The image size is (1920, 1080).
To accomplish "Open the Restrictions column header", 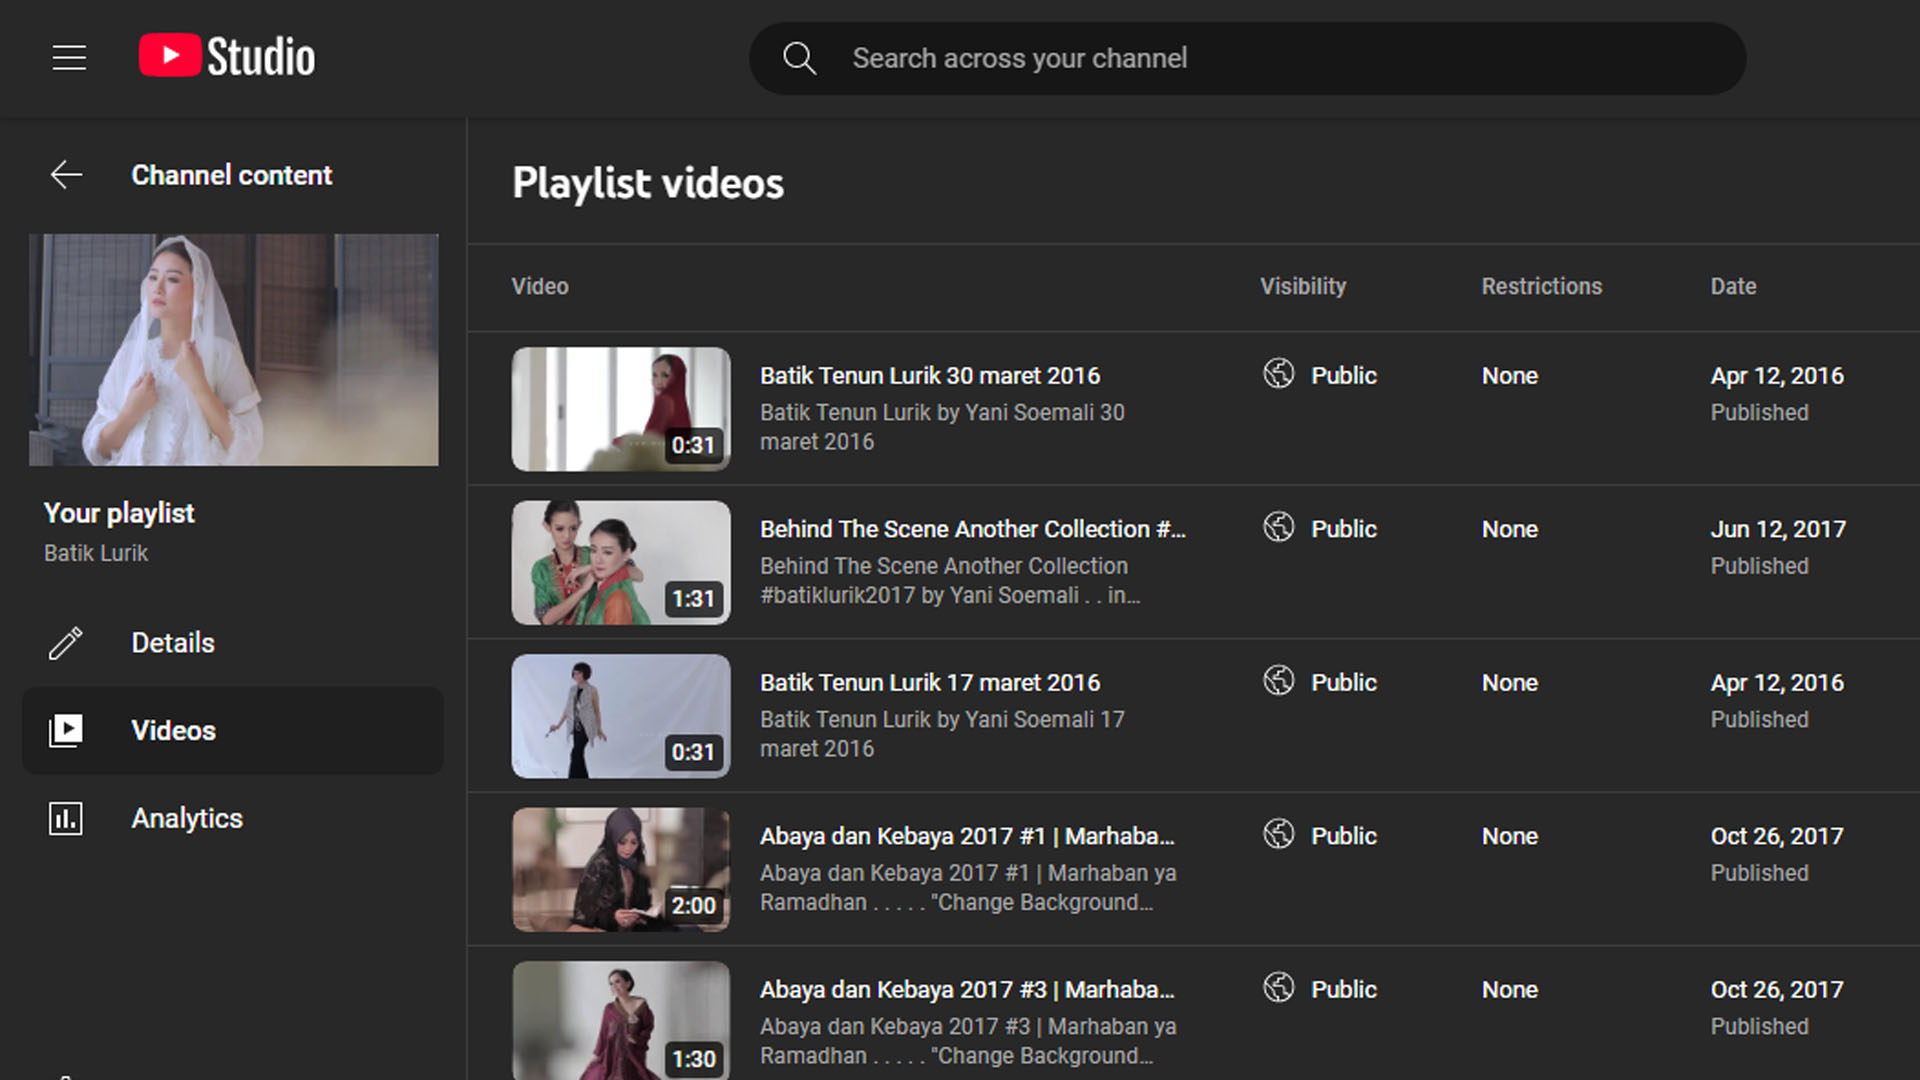I will 1541,286.
